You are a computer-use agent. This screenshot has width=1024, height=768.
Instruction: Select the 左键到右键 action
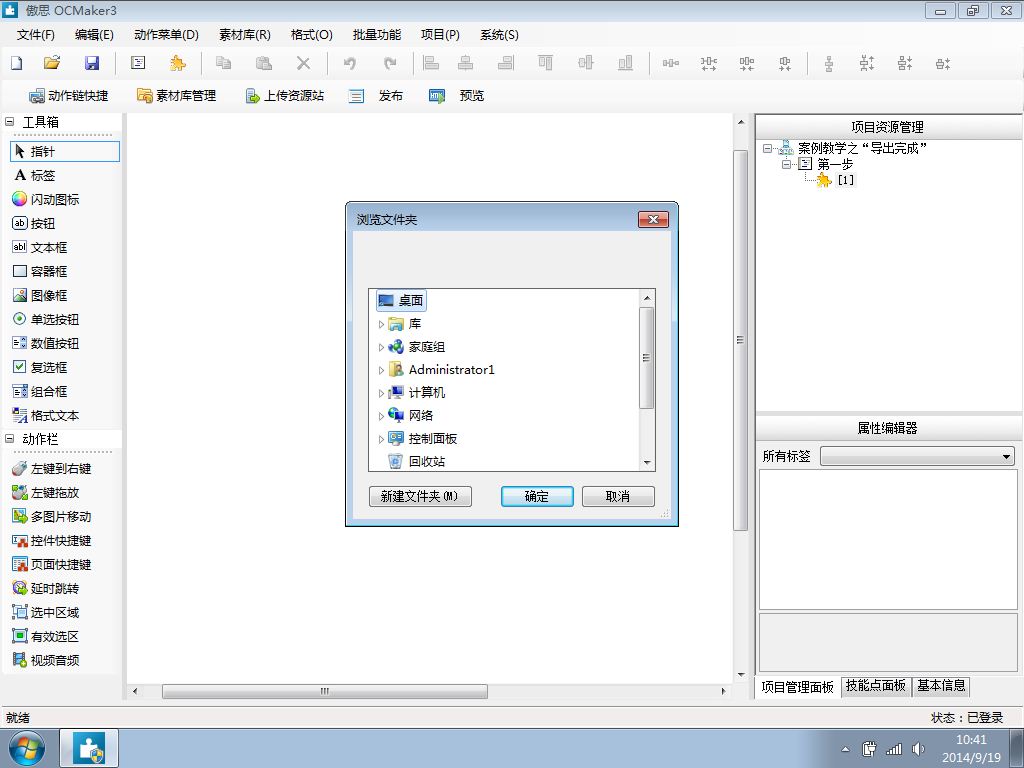52,468
